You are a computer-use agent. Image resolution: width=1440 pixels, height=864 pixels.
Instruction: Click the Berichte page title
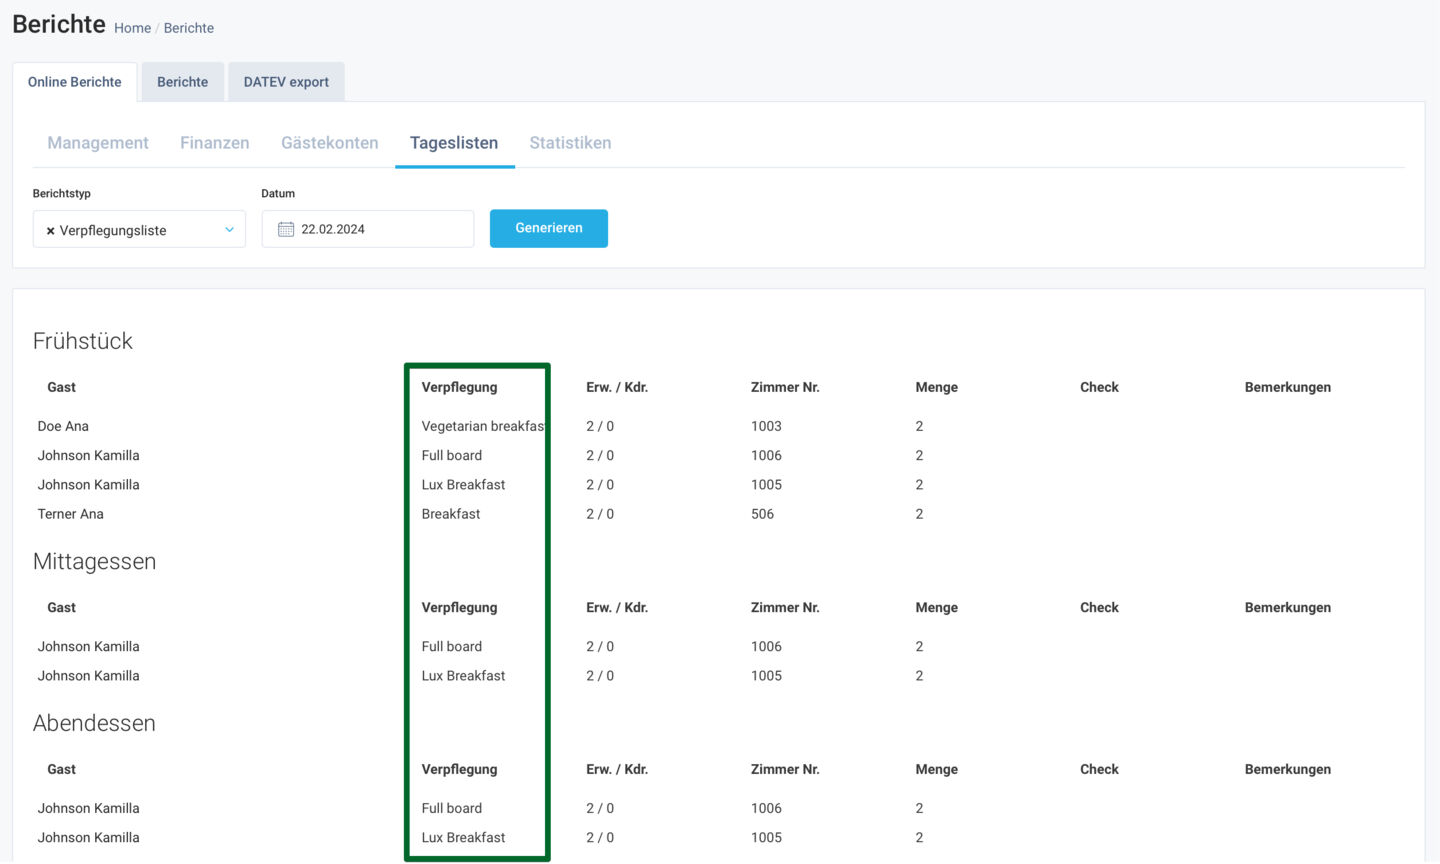click(59, 24)
